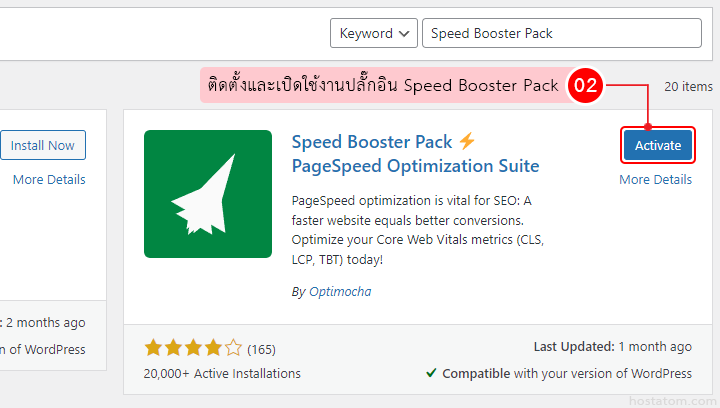Click the 20,000+ Active Installations text
720x408 pixels.
(222, 373)
